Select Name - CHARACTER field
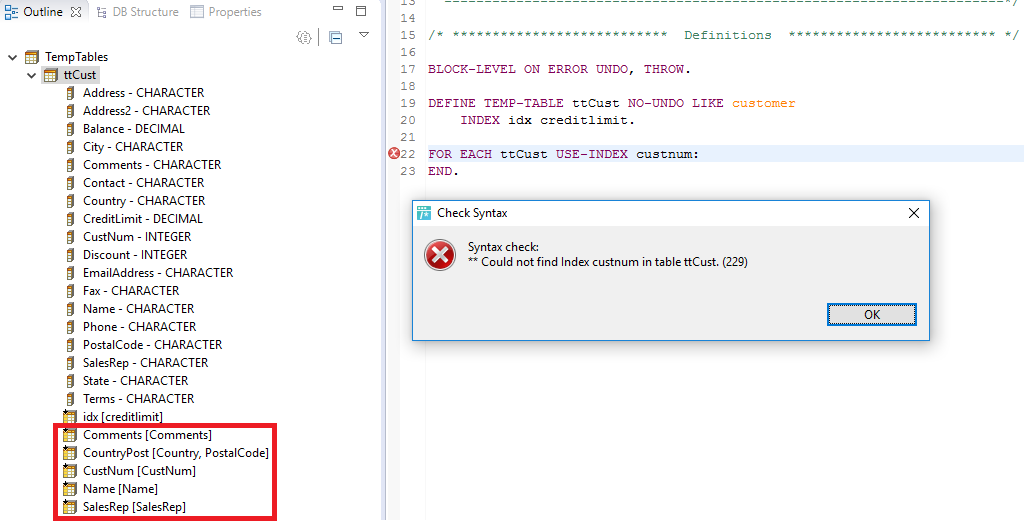The image size is (1025, 521). pyautogui.click(x=138, y=309)
